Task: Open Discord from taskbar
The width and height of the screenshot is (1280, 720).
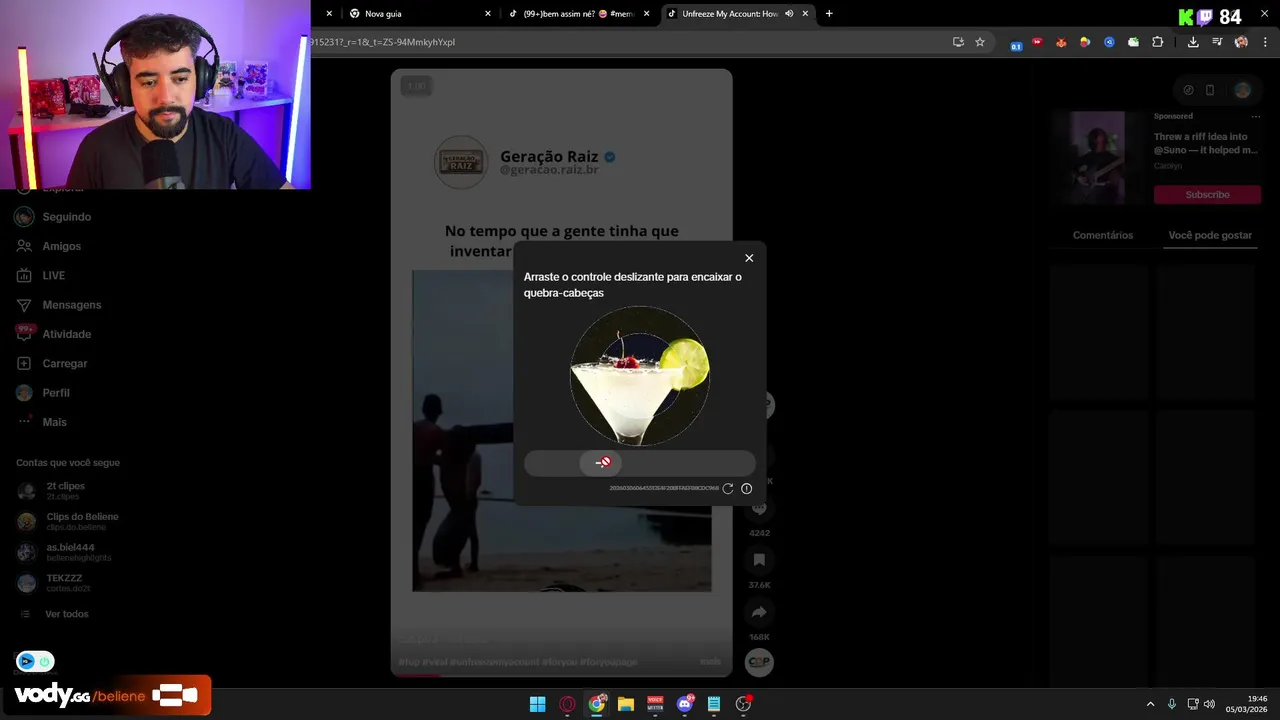Action: (x=685, y=704)
